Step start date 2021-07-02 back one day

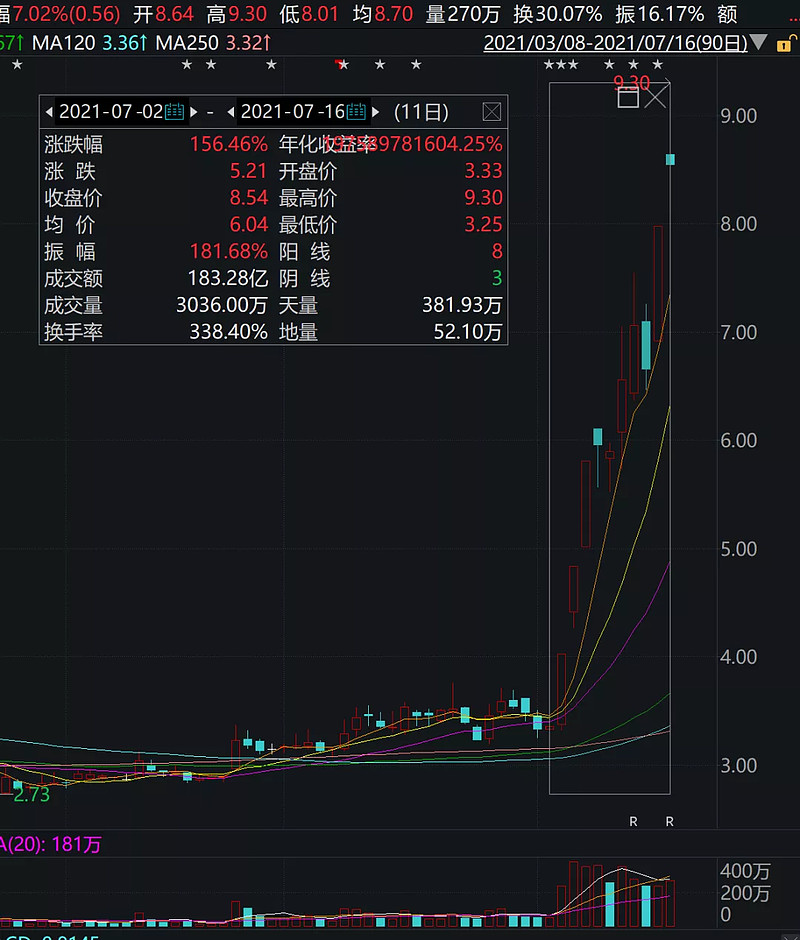tap(49, 112)
